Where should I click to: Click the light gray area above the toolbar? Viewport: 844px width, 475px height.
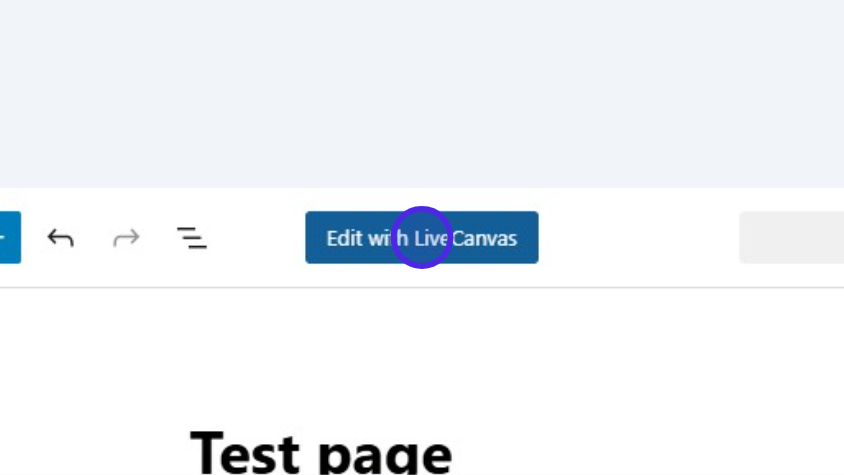click(422, 94)
